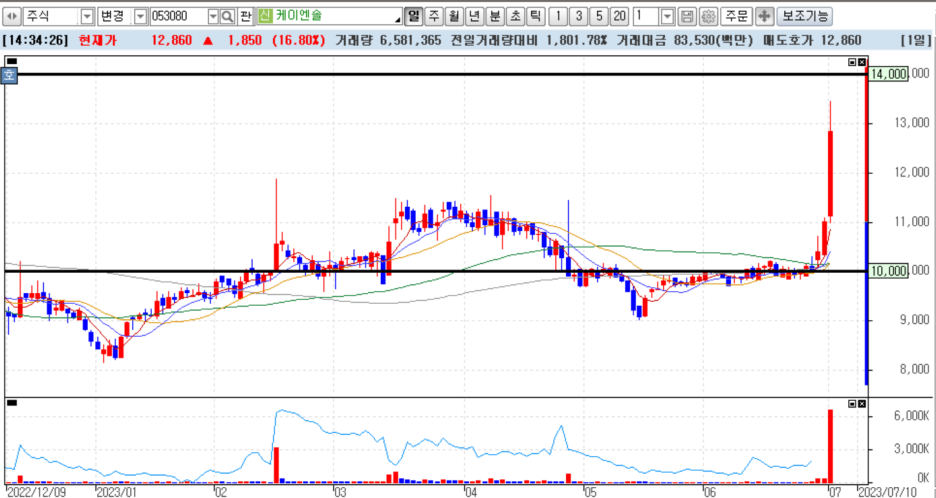The image size is (936, 498).
Task: Click the stock code field showing 053080
Action: click(178, 16)
